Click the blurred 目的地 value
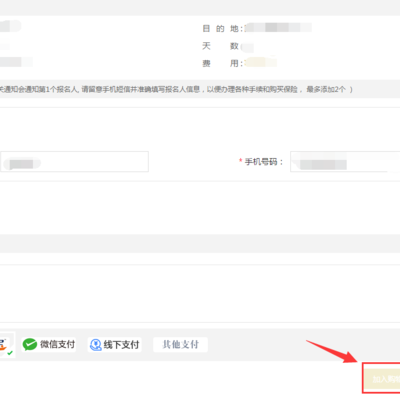The width and height of the screenshot is (400, 400). tap(278, 28)
